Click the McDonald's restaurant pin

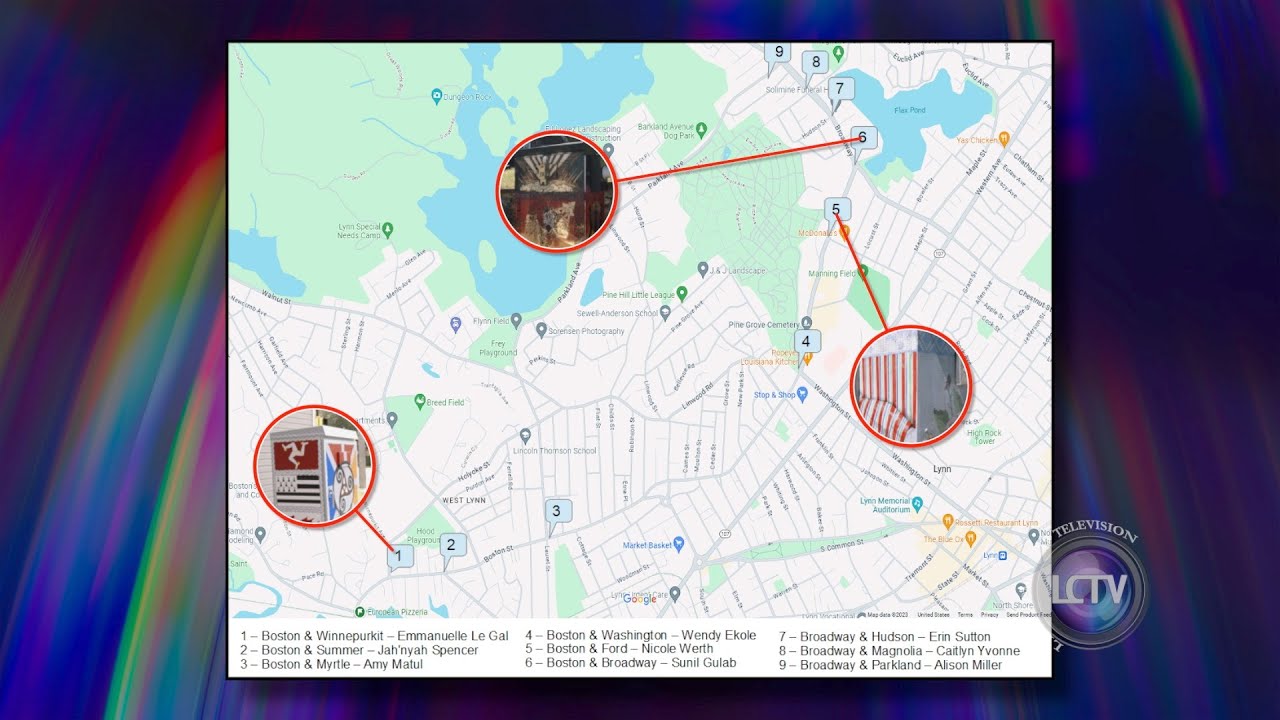click(x=844, y=231)
